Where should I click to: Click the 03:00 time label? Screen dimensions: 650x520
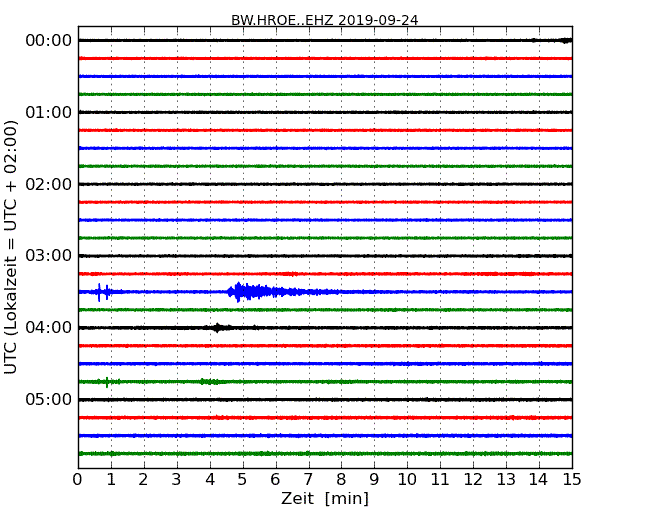pos(49,256)
